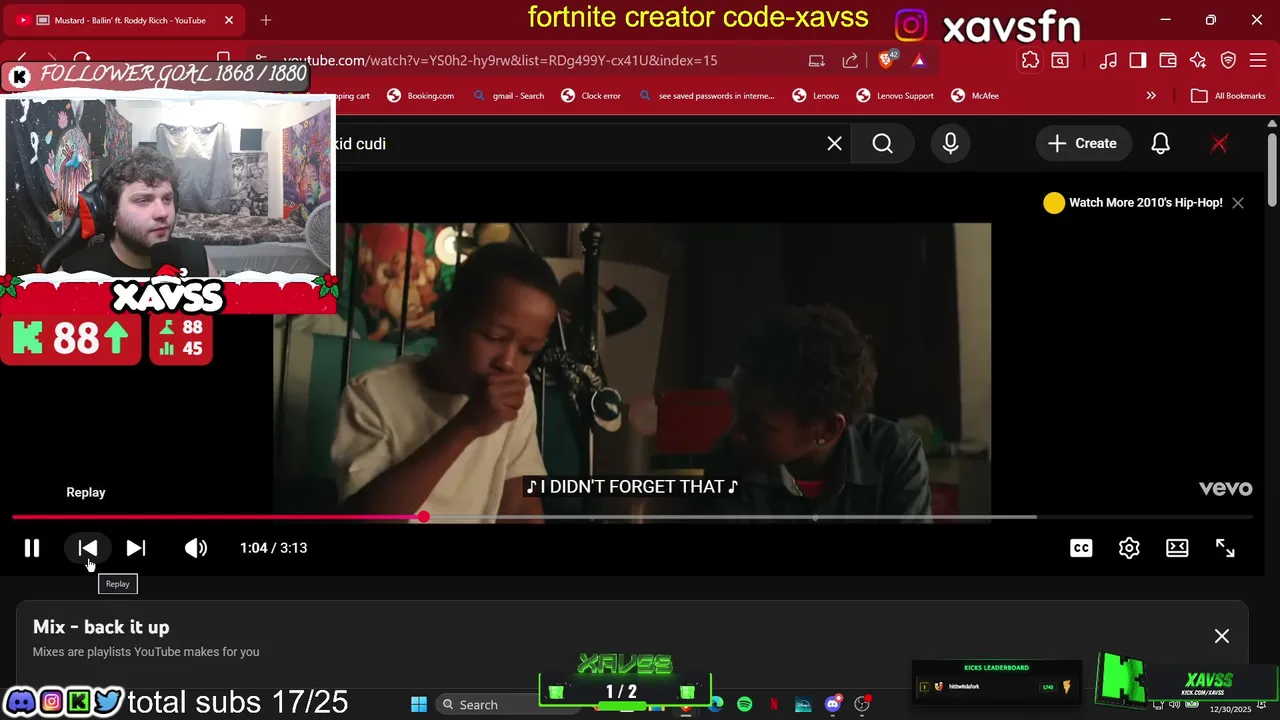Click the red X icon beside the bell
The height and width of the screenshot is (720, 1280).
click(1219, 144)
